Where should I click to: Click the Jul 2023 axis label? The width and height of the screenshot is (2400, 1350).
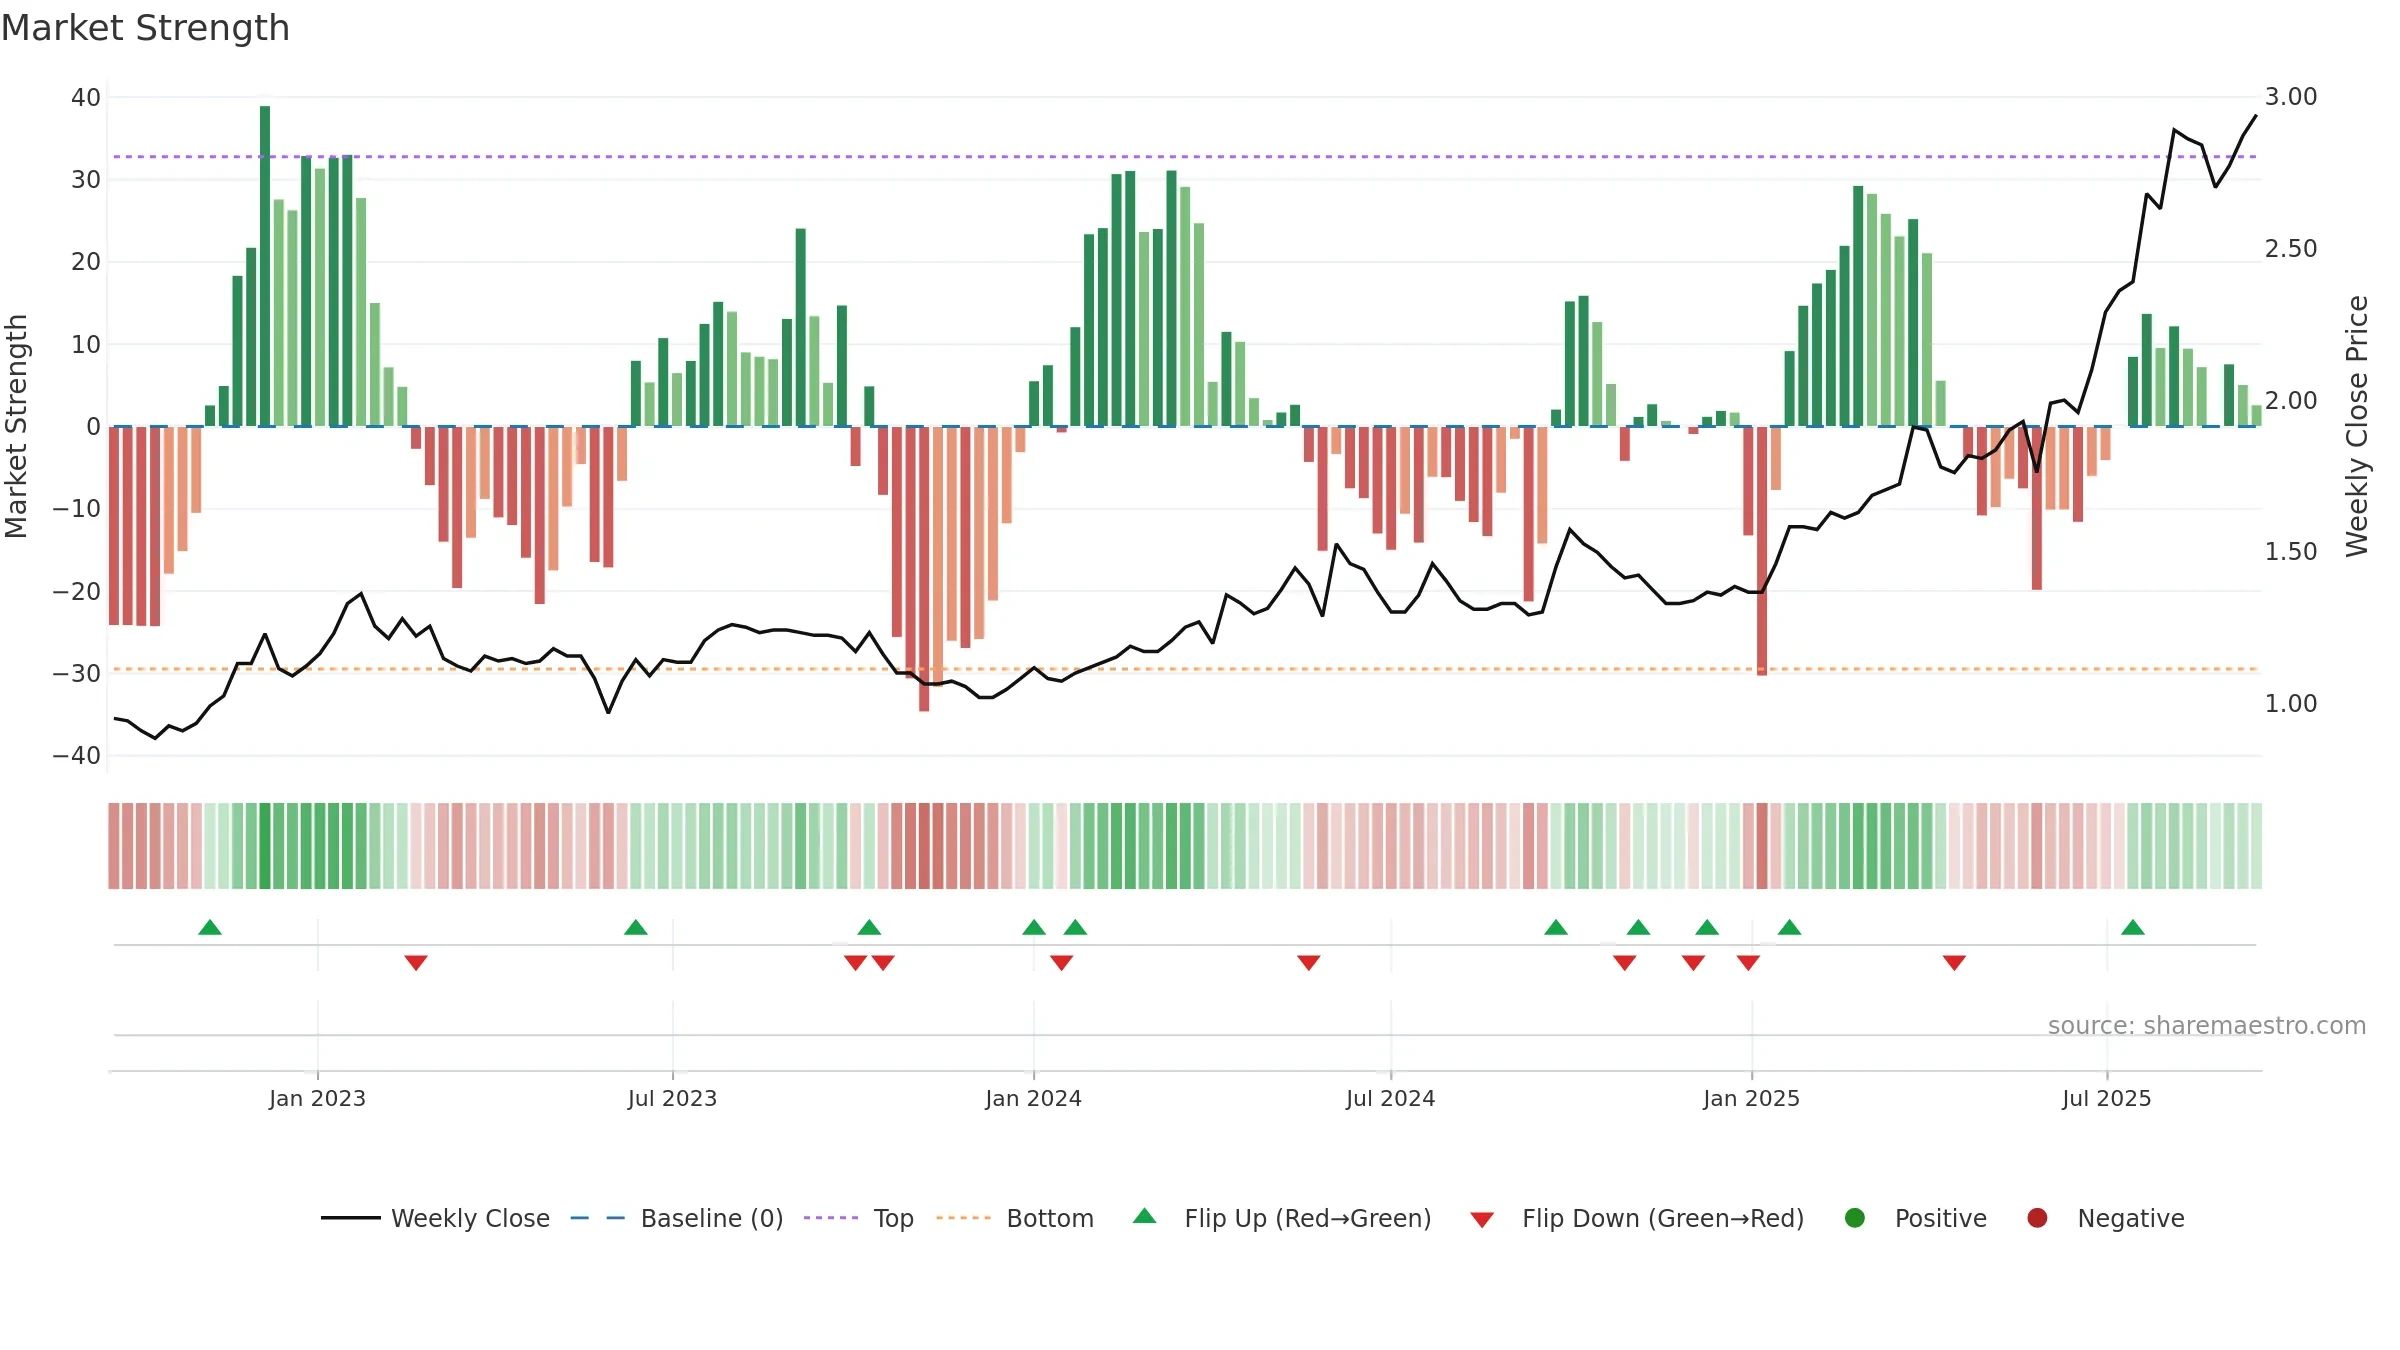click(x=672, y=1098)
